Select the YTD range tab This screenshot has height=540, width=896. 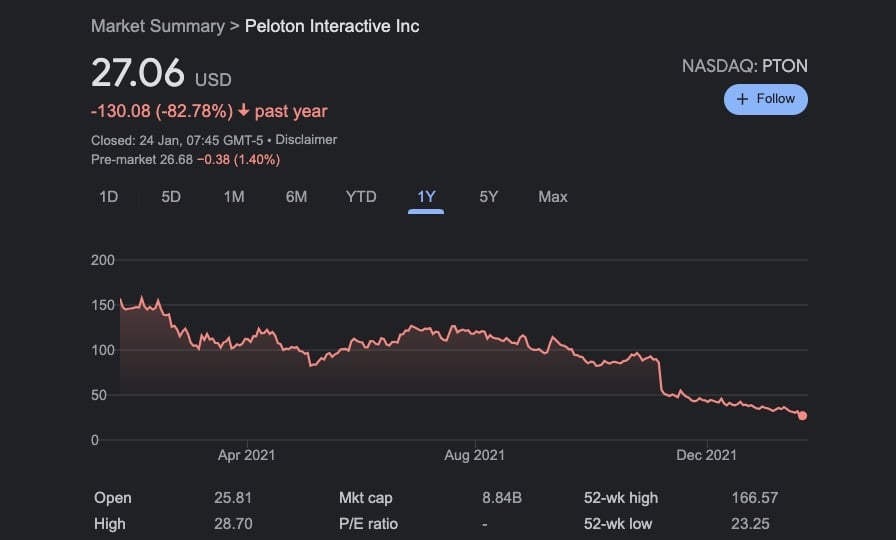point(361,197)
